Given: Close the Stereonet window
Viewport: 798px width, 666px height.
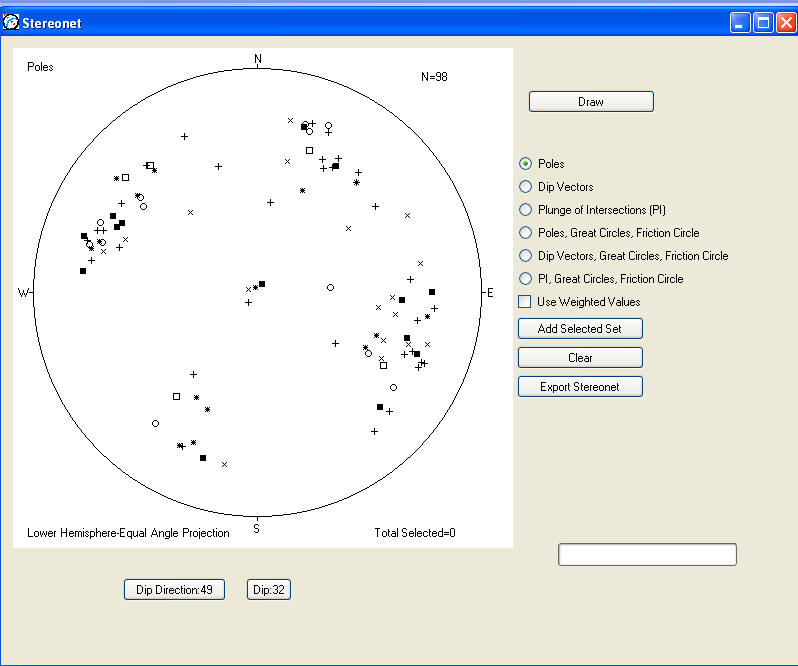Looking at the screenshot, I should coord(785,22).
